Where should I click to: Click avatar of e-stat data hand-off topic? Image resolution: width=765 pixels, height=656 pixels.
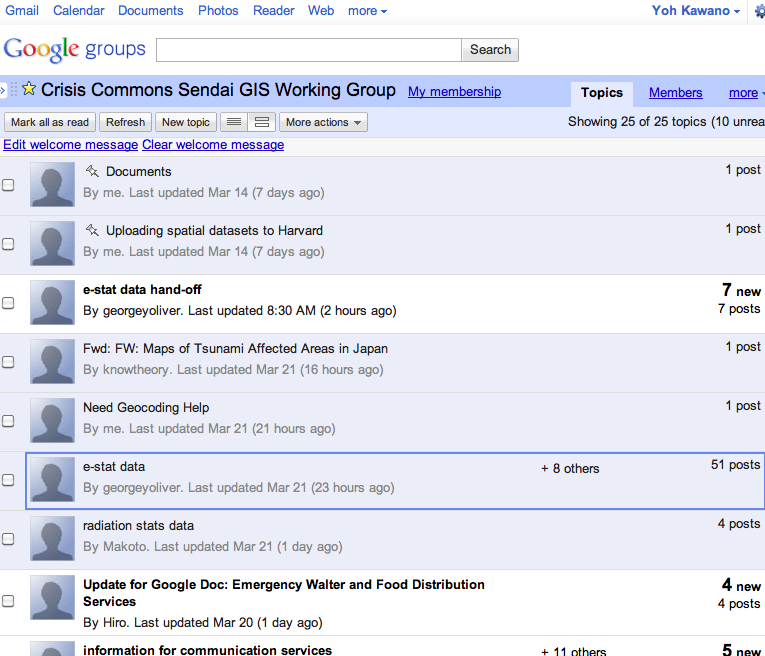coord(52,302)
